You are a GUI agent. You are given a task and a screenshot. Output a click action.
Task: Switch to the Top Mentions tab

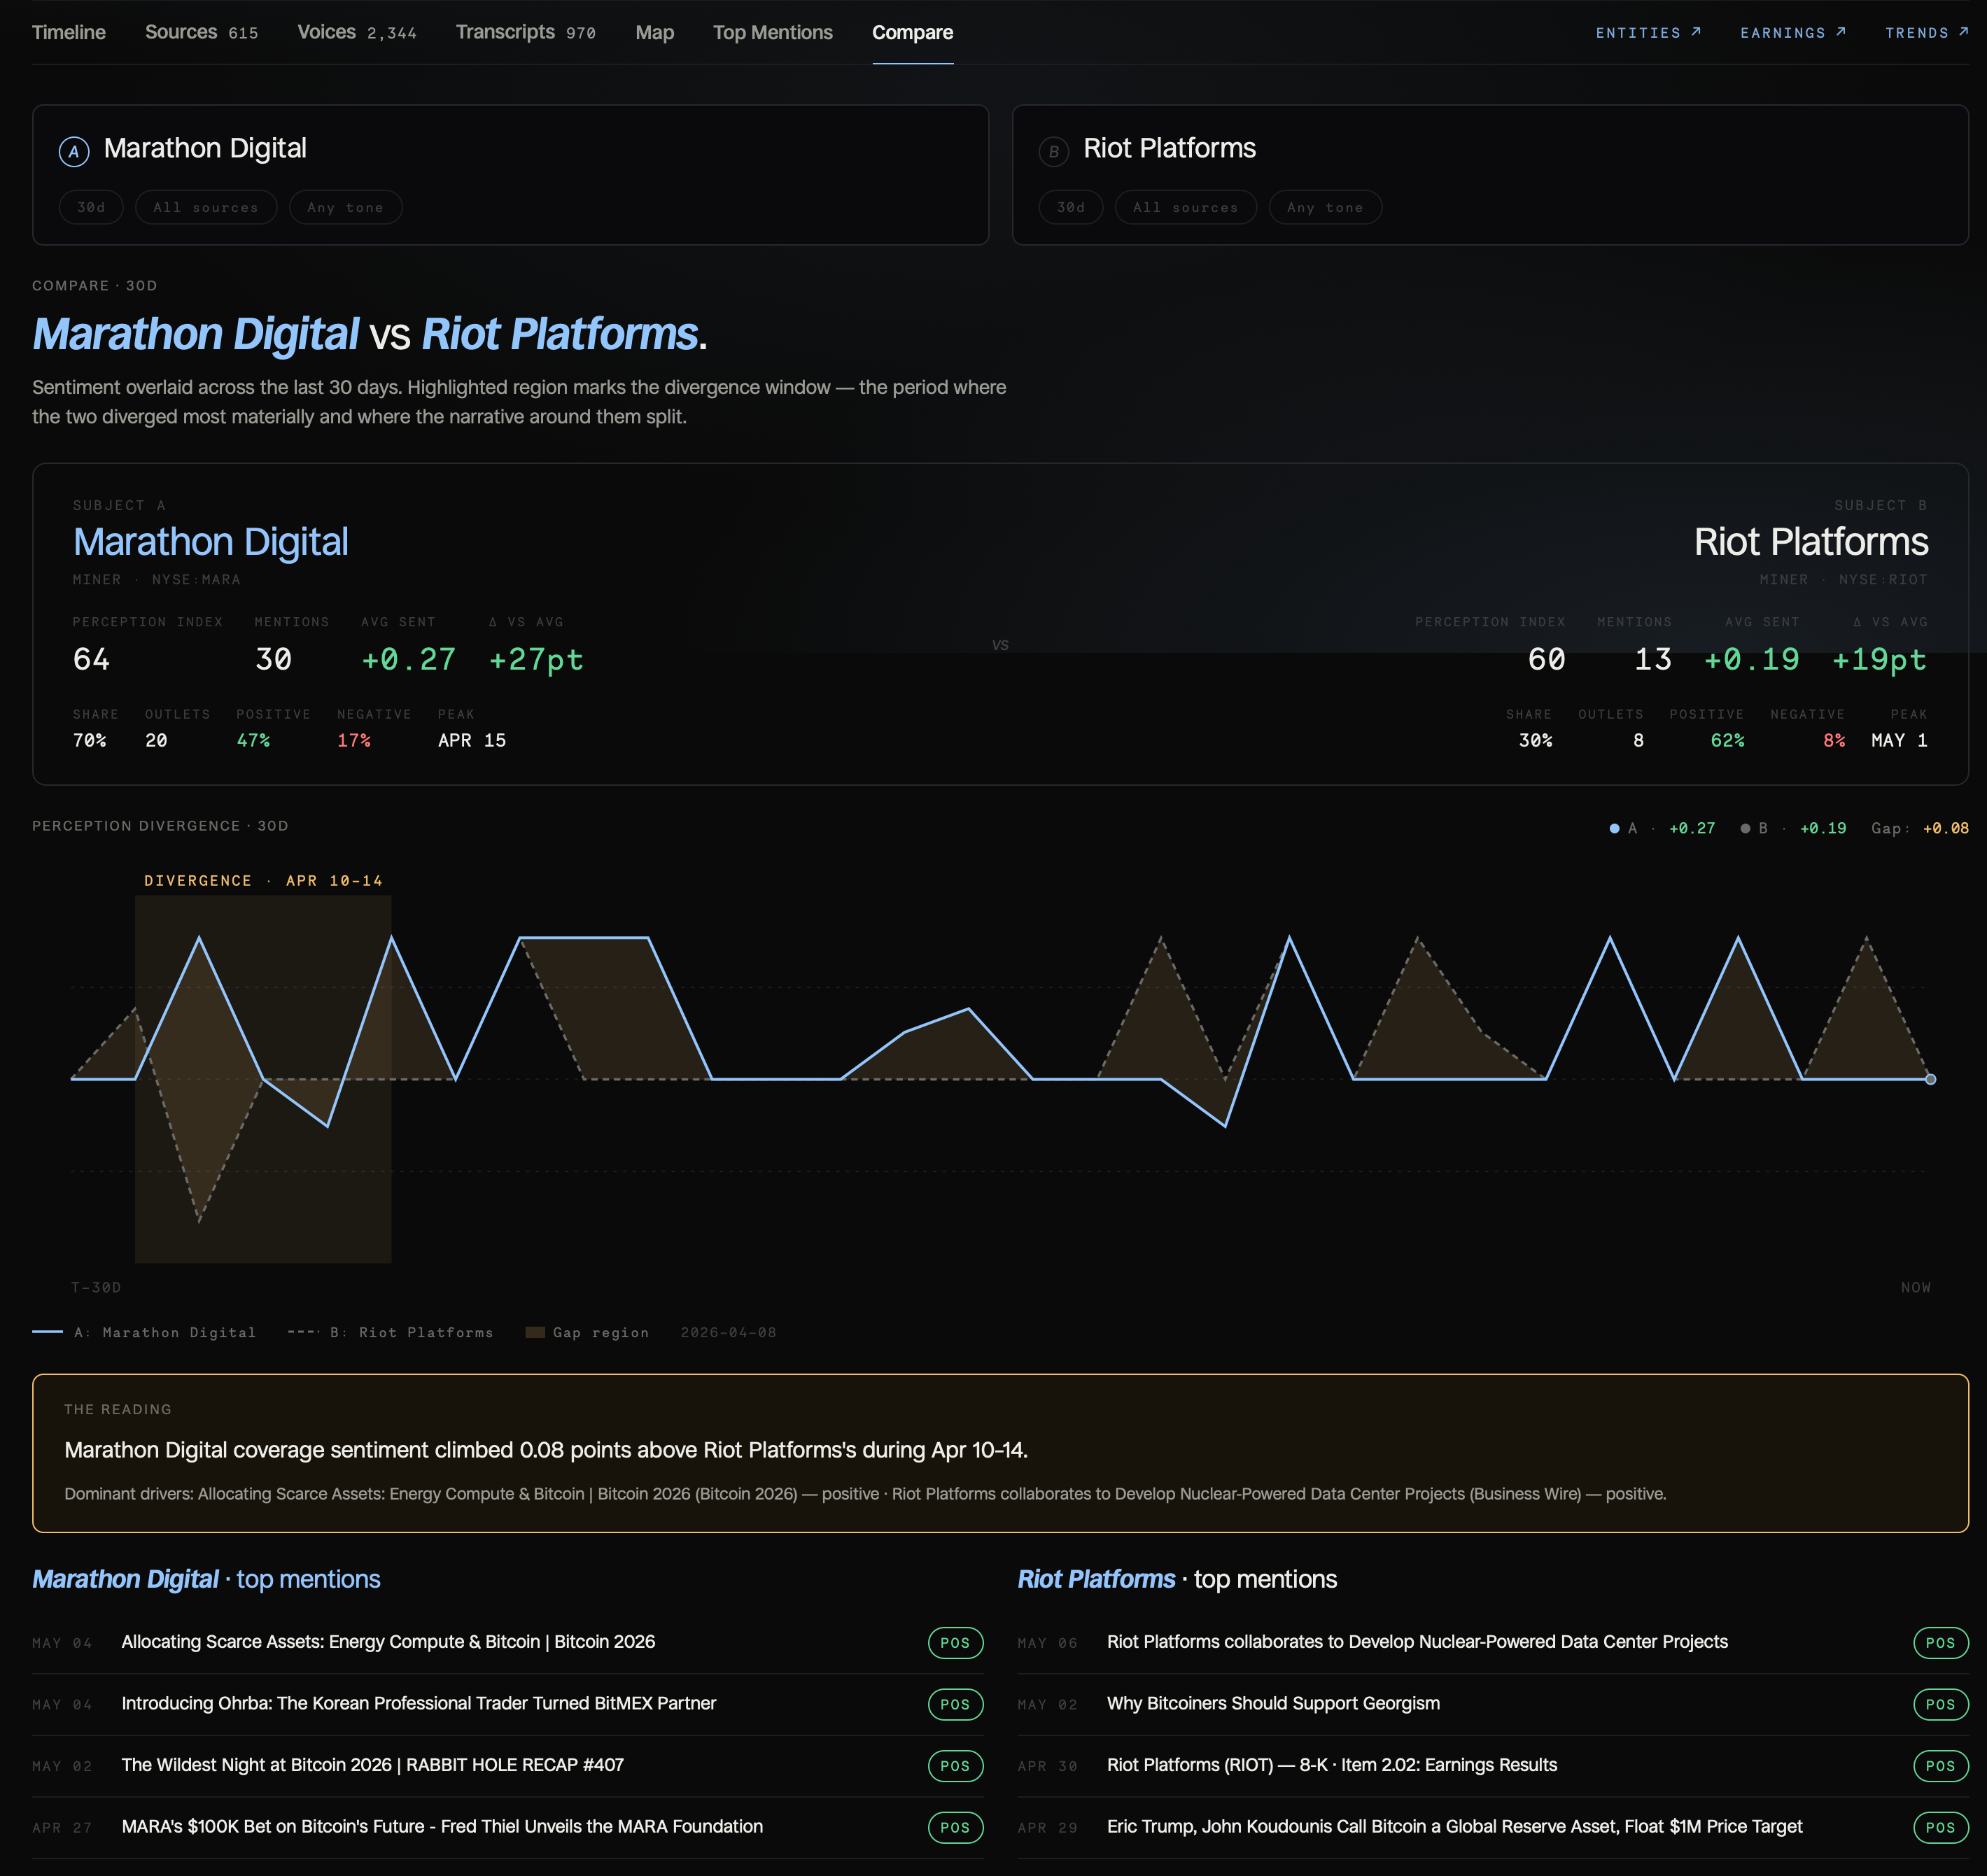[x=773, y=32]
